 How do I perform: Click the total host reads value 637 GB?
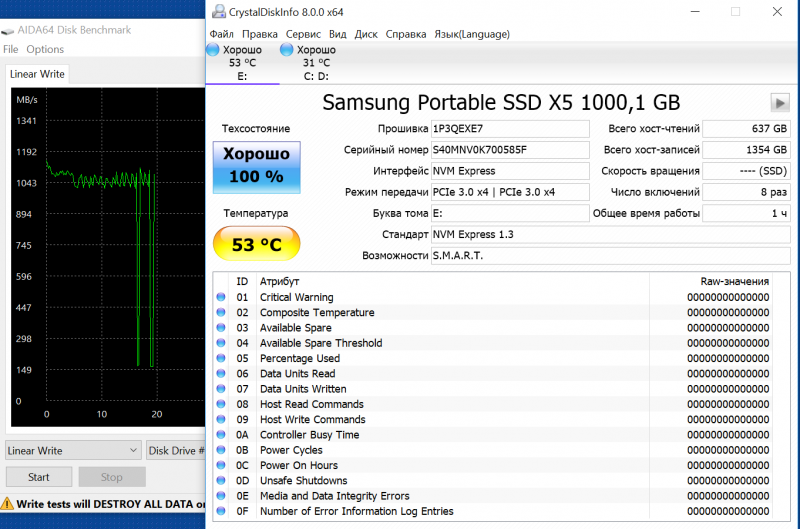point(746,129)
